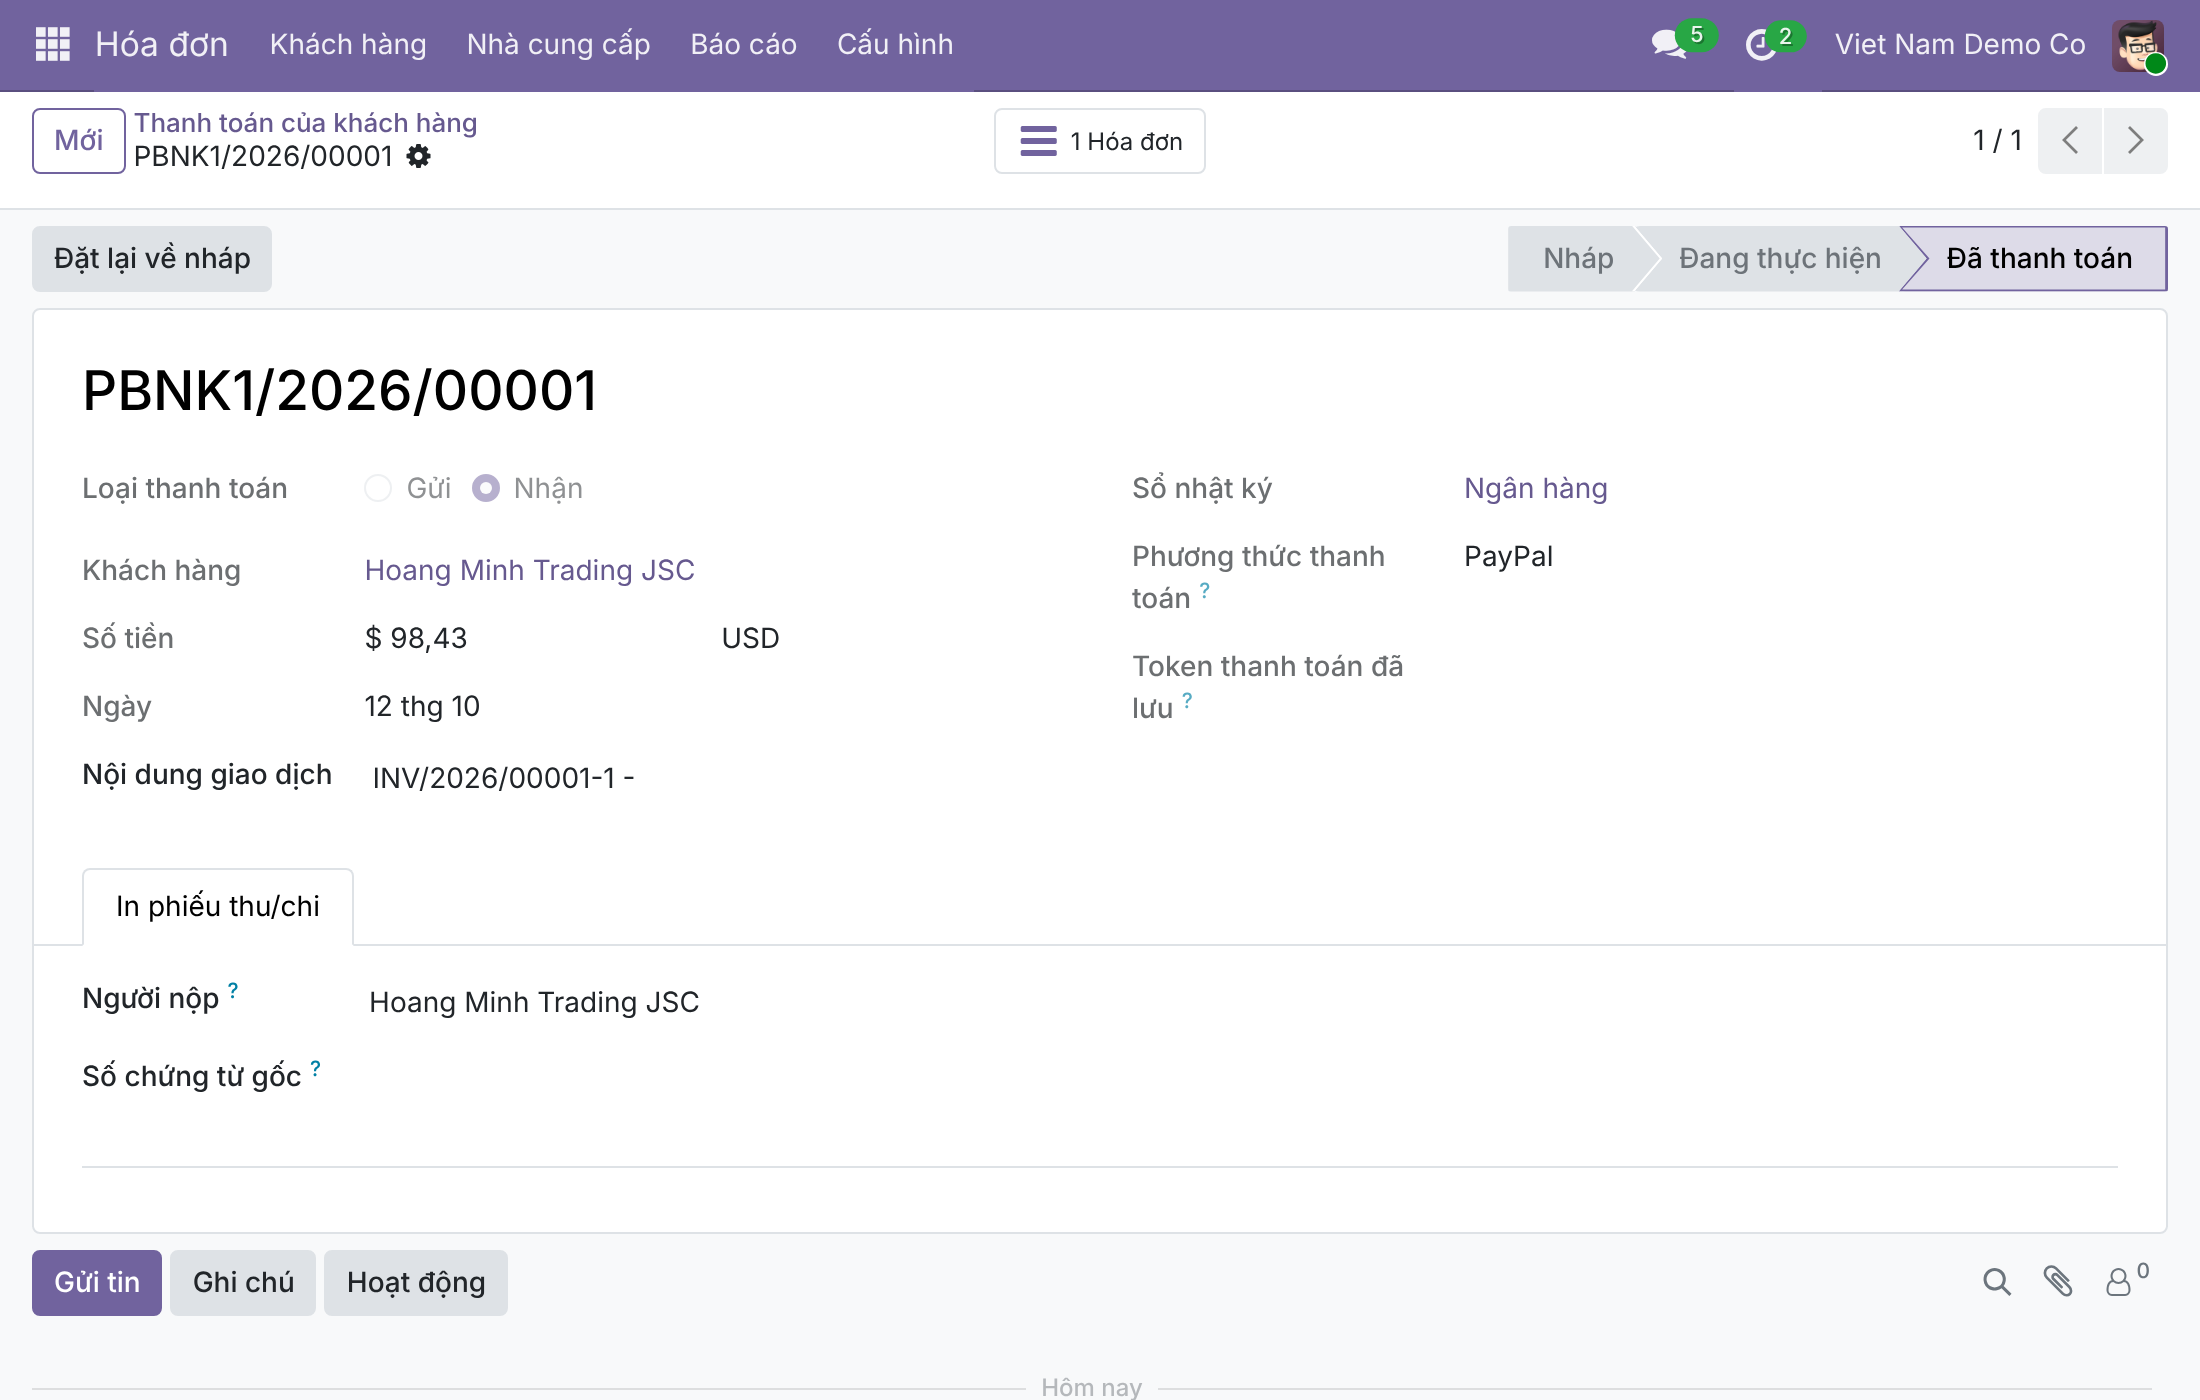This screenshot has width=2200, height=1400.
Task: Open customer Hoang Minh Trading JSC link
Action: click(529, 570)
